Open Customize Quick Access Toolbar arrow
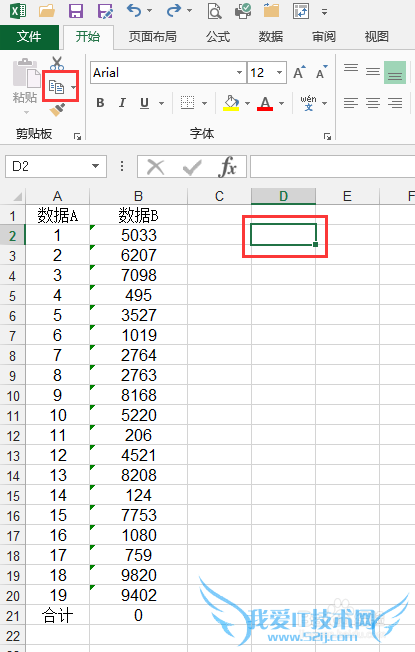The image size is (415, 652). point(324,12)
